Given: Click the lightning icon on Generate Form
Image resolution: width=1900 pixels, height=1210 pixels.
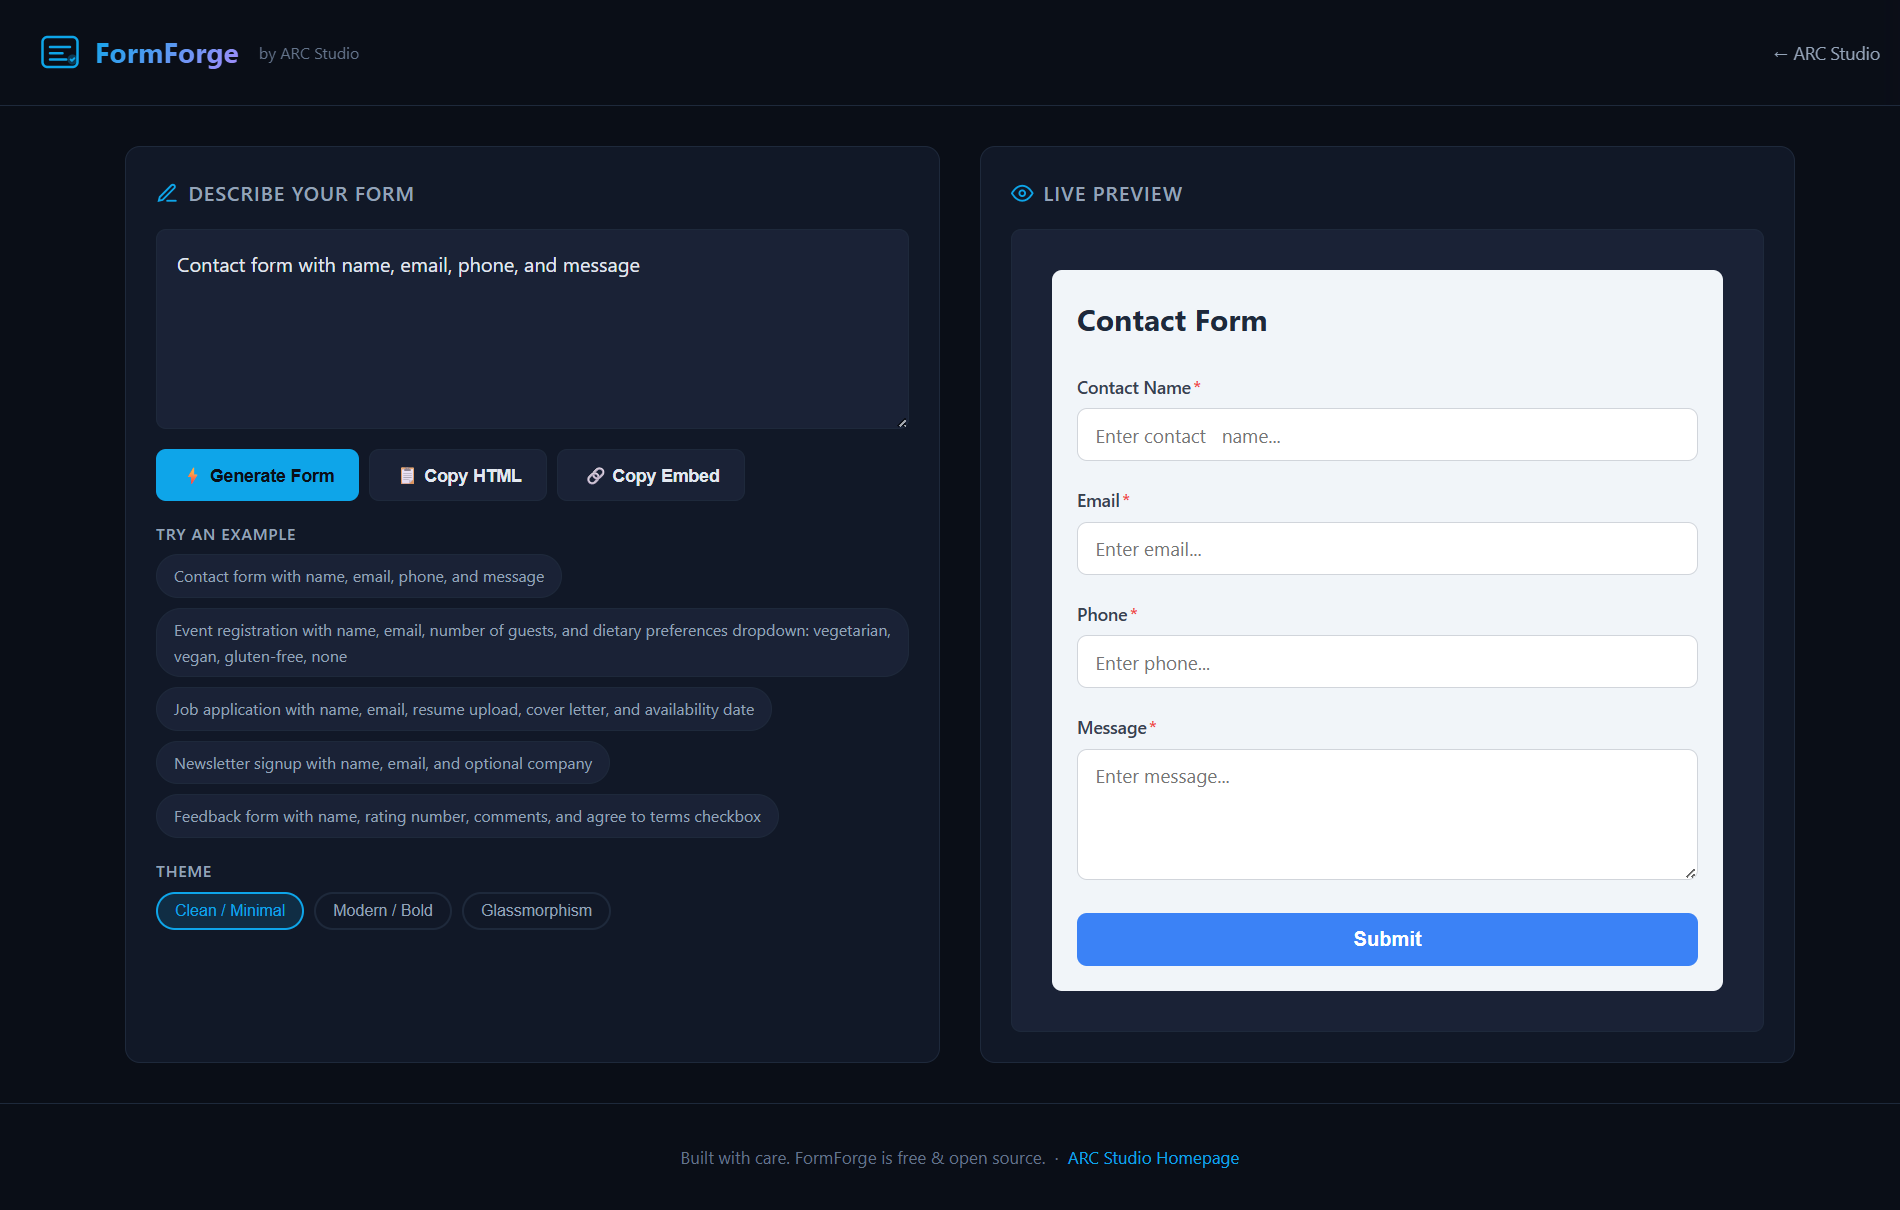Looking at the screenshot, I should tap(192, 475).
